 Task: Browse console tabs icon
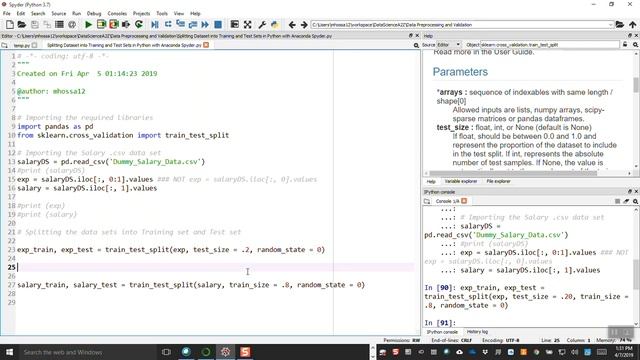pyautogui.click(x=427, y=201)
